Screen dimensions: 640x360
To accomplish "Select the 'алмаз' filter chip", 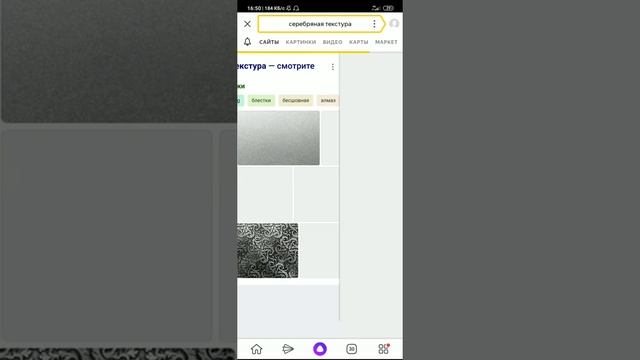I will 328,100.
